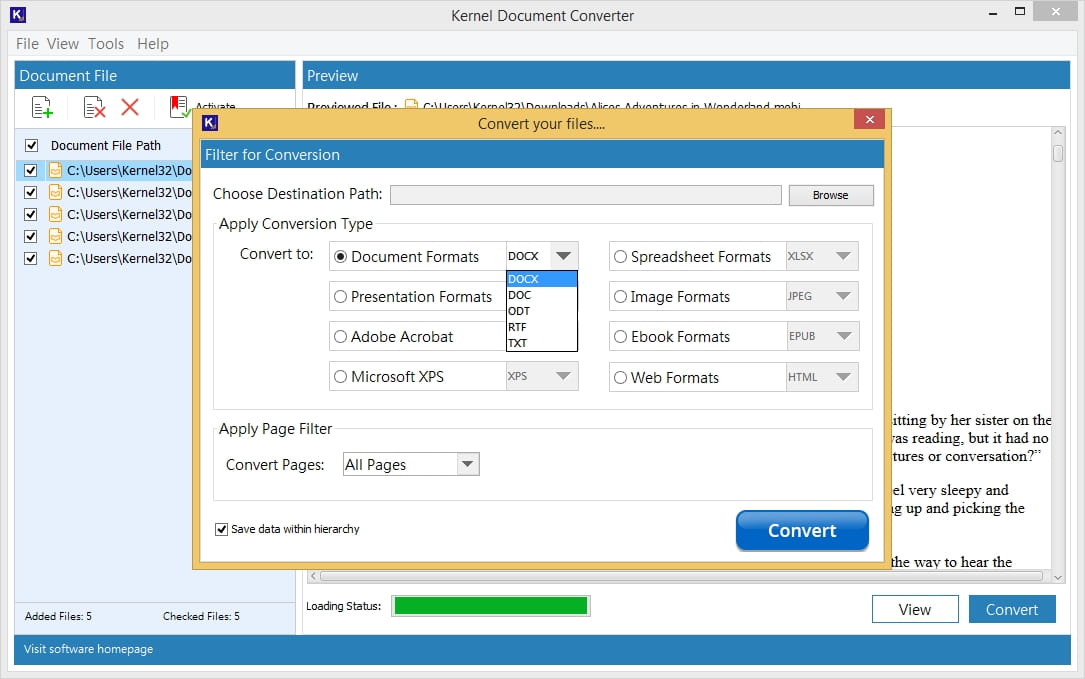Select the Image Formats radio button
The image size is (1085, 679).
pos(621,297)
